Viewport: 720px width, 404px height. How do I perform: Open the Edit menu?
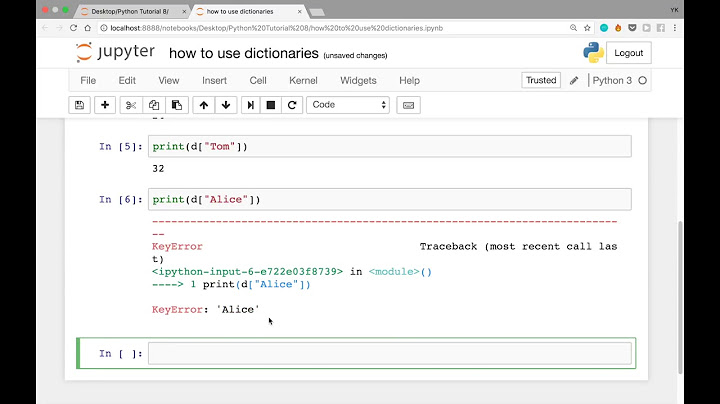pos(127,80)
